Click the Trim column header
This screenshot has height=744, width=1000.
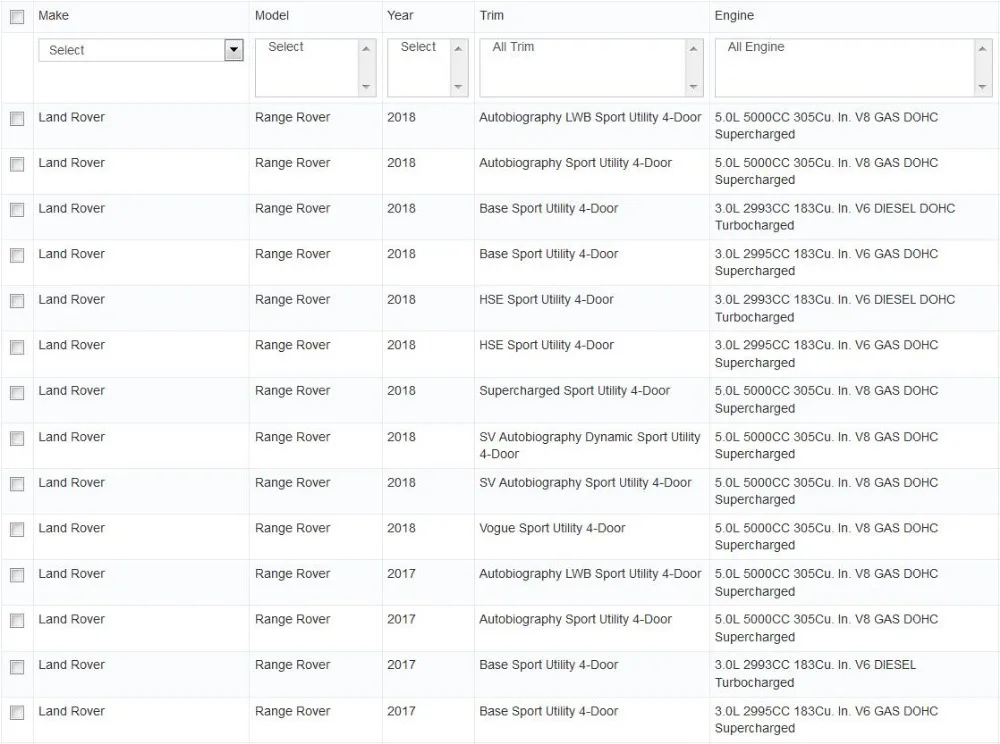pos(492,15)
